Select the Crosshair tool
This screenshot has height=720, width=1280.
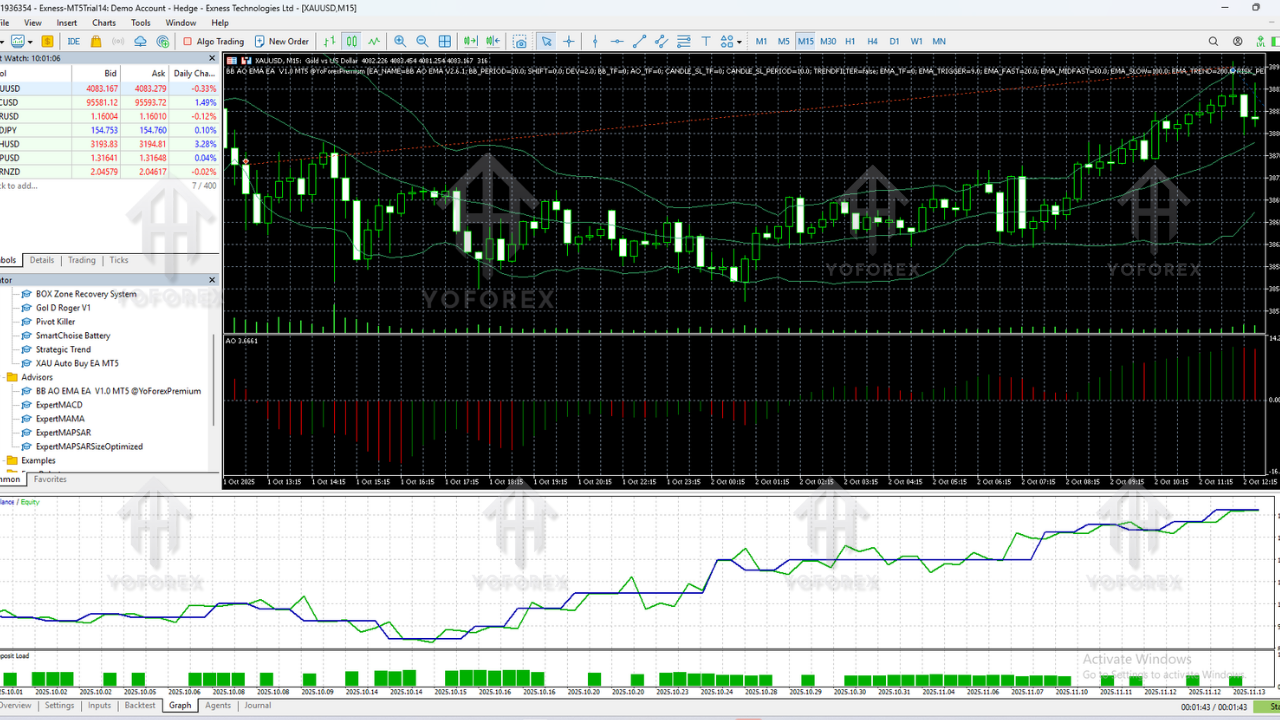pos(569,41)
